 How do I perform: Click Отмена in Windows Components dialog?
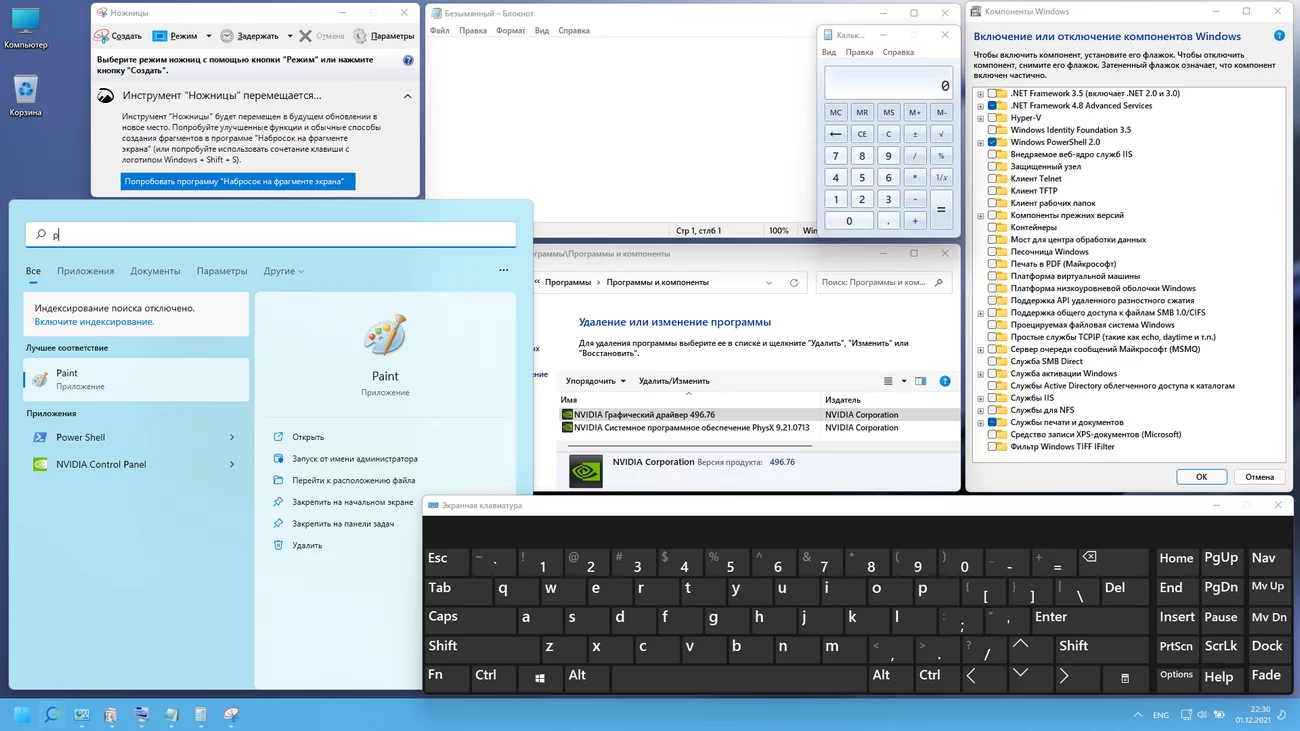tap(1259, 477)
